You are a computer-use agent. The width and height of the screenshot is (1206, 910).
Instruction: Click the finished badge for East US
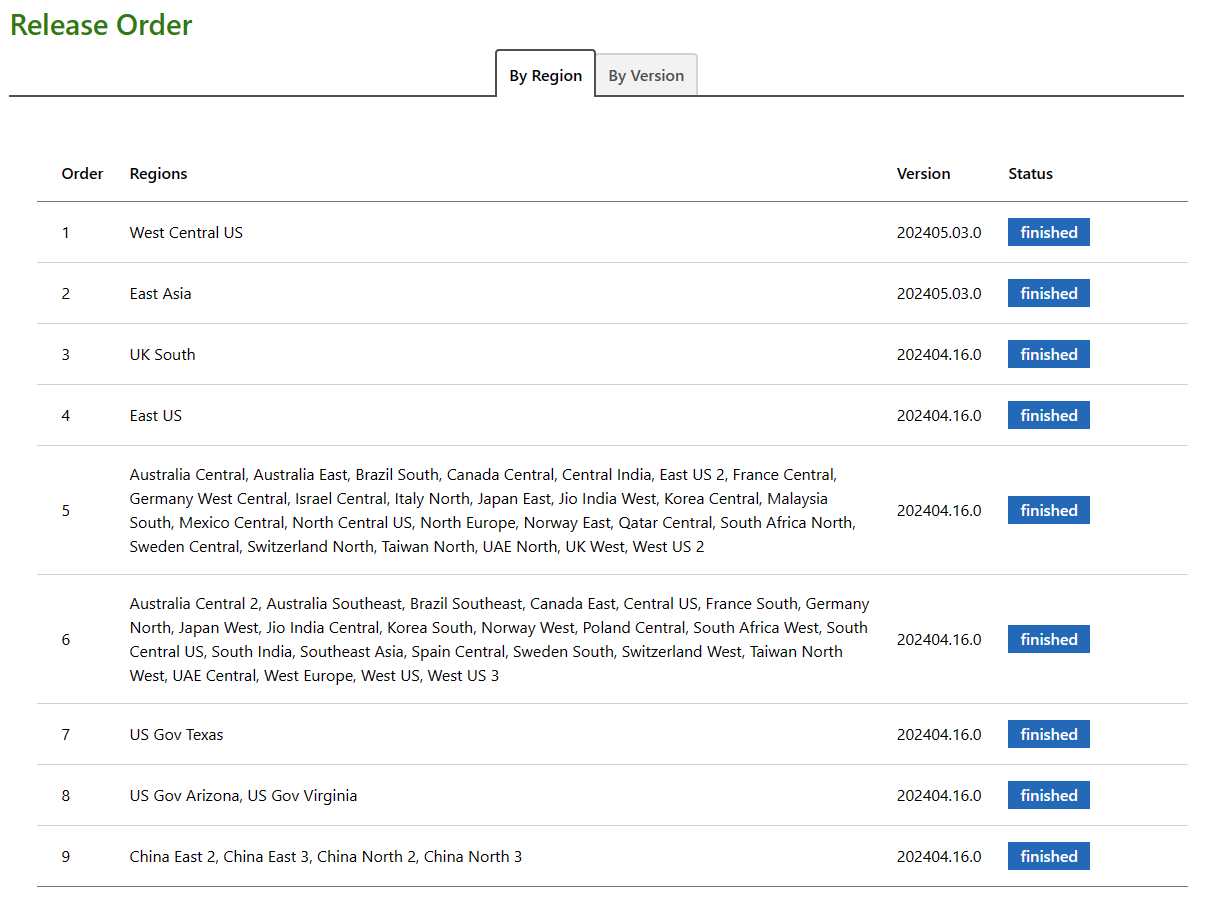coord(1048,415)
